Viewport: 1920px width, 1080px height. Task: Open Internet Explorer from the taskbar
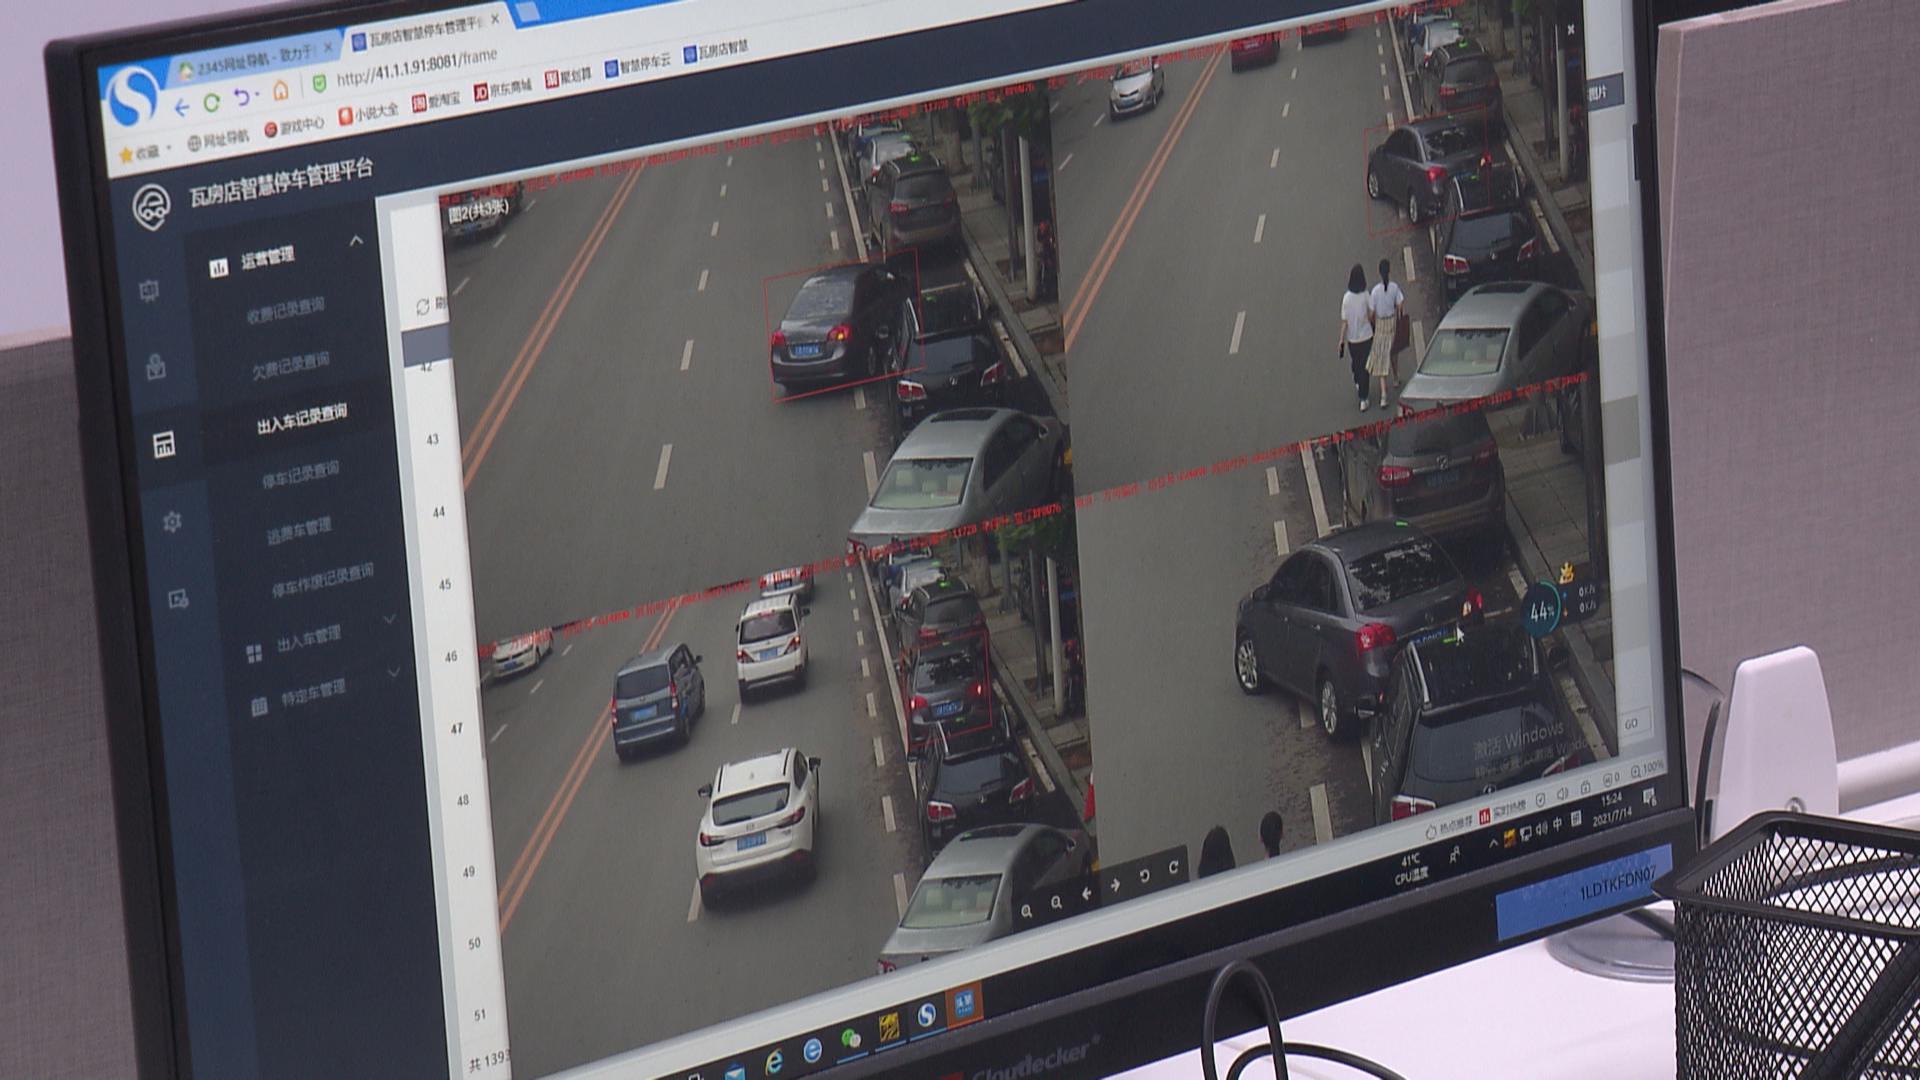773,1061
